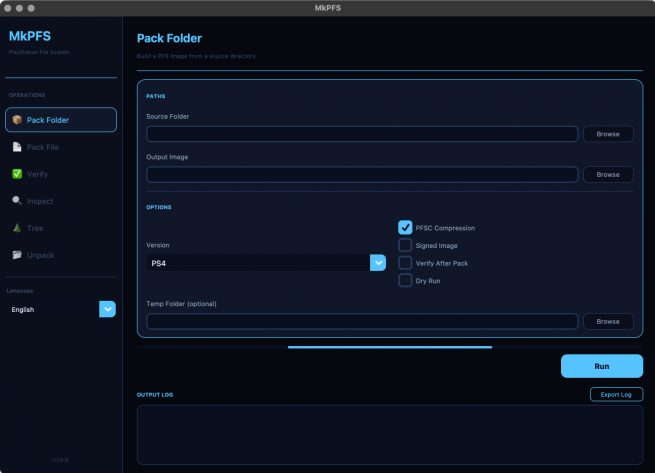Enable Verify After Pack checkbox
This screenshot has width=655, height=473.
coord(405,263)
